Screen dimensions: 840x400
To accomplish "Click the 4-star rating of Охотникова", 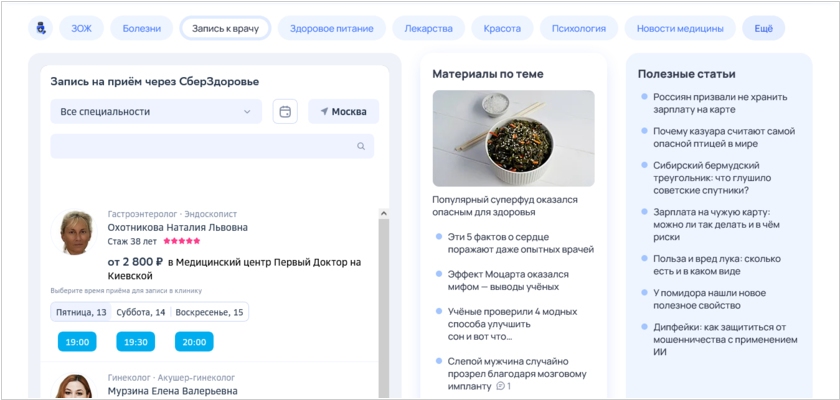I will tap(182, 241).
